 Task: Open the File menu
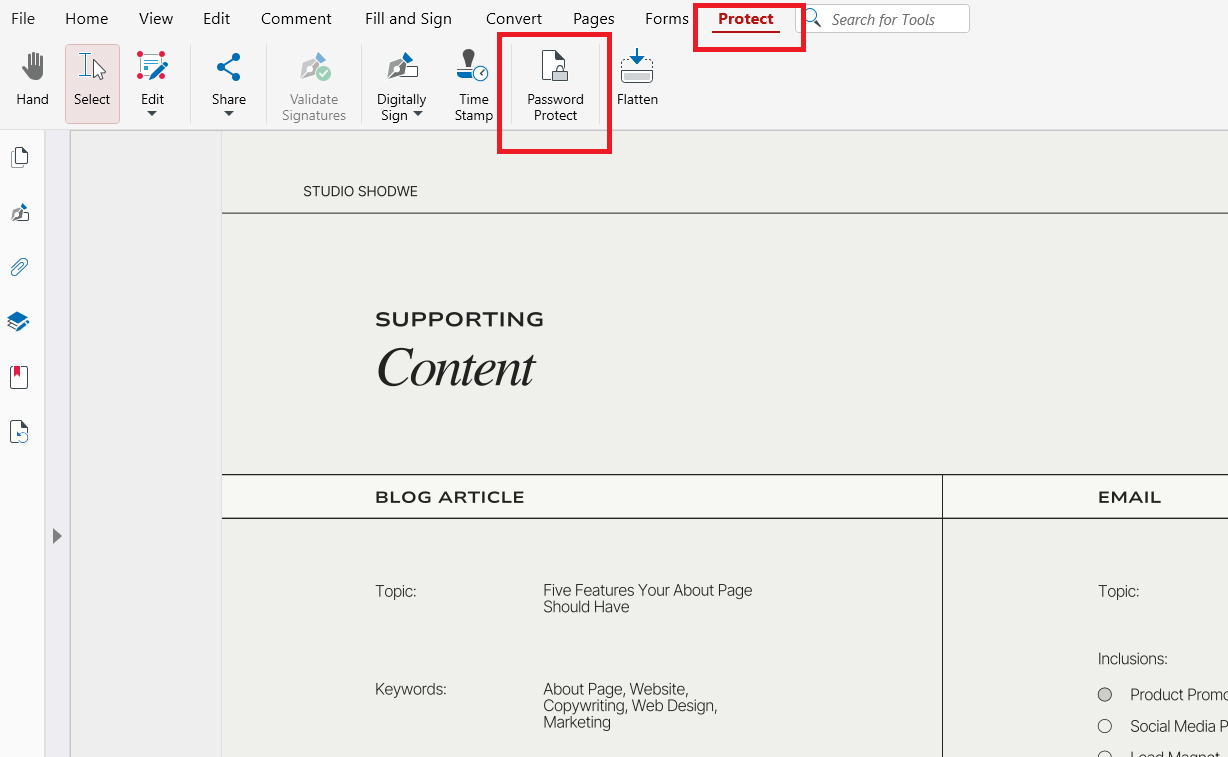pyautogui.click(x=23, y=19)
